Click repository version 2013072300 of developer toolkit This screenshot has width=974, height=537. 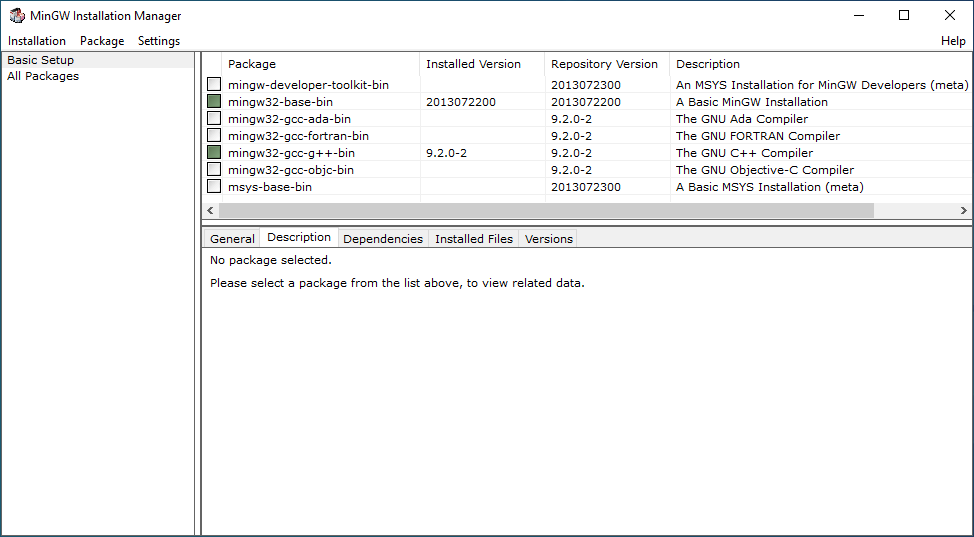point(586,85)
